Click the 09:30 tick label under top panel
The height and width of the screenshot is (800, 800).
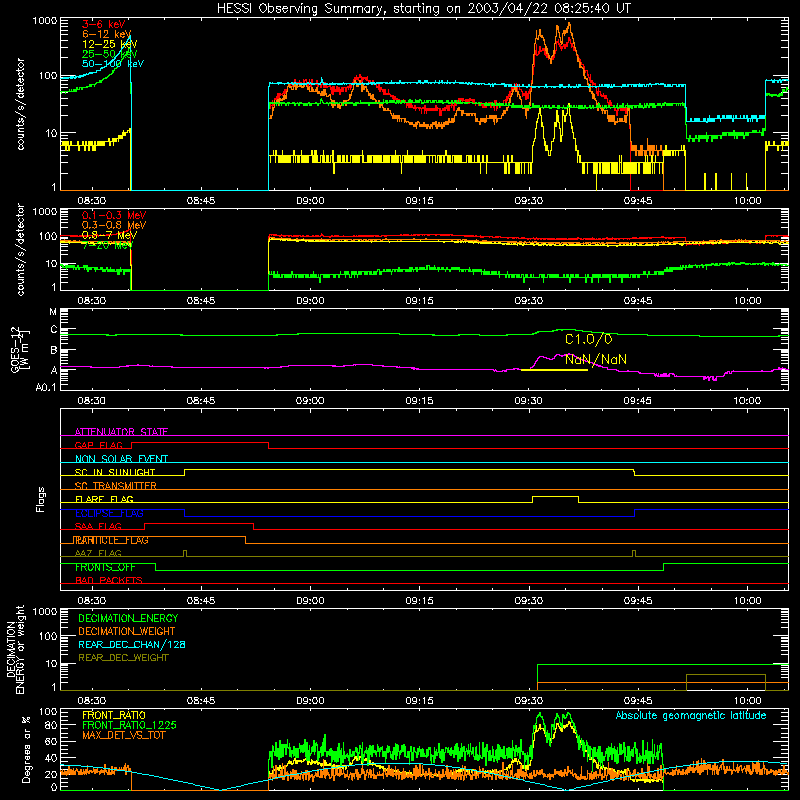(529, 201)
